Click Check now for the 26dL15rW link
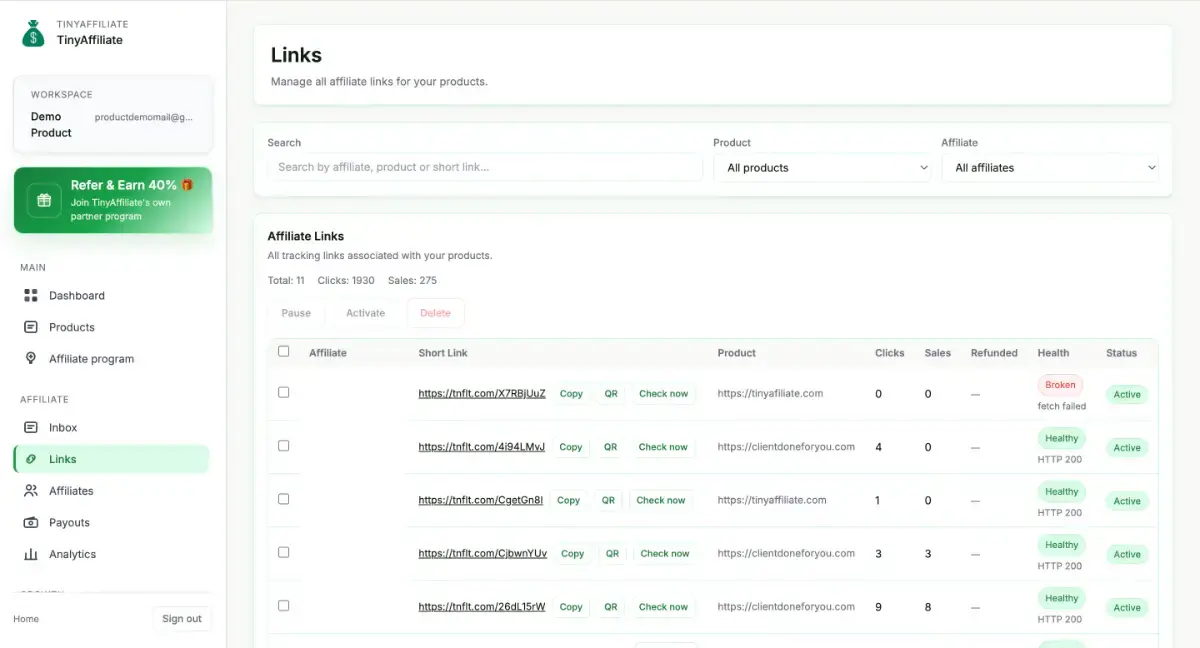The image size is (1200, 648). click(x=663, y=607)
